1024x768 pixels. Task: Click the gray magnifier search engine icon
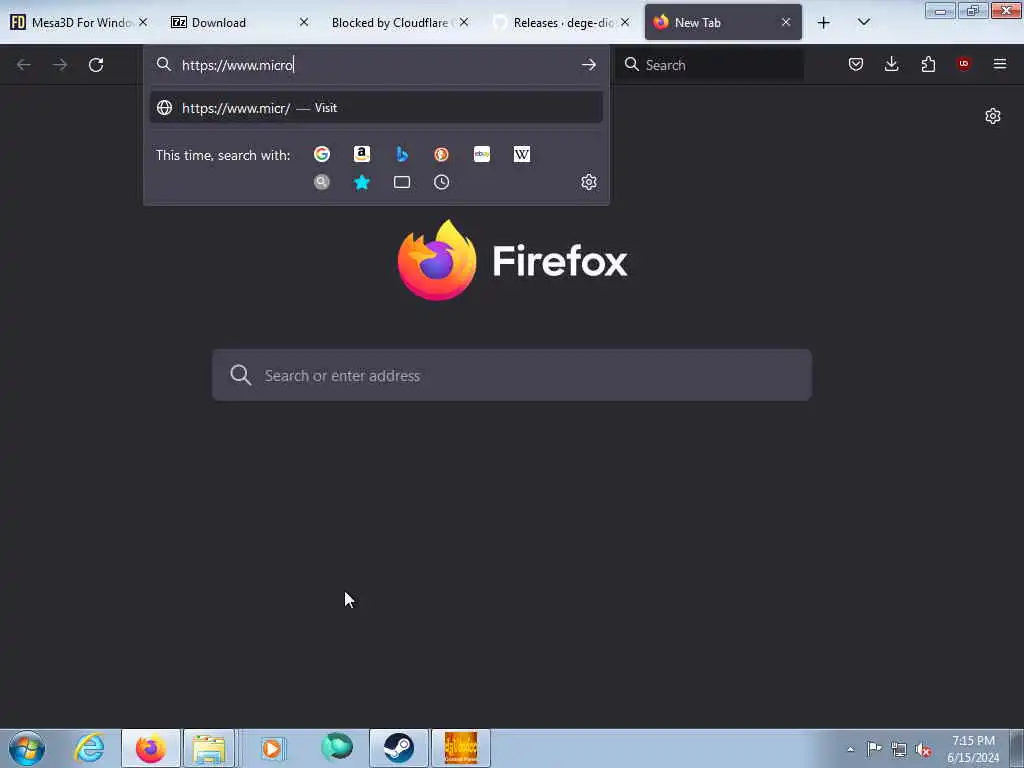(x=321, y=182)
